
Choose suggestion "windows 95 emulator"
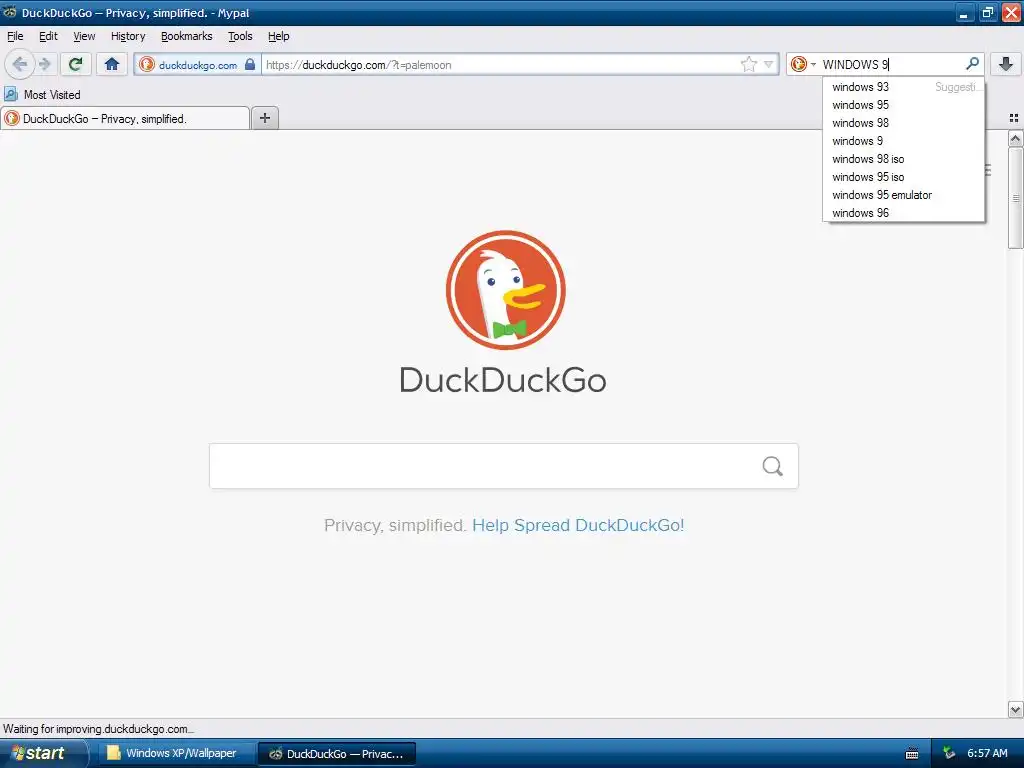tap(904, 195)
